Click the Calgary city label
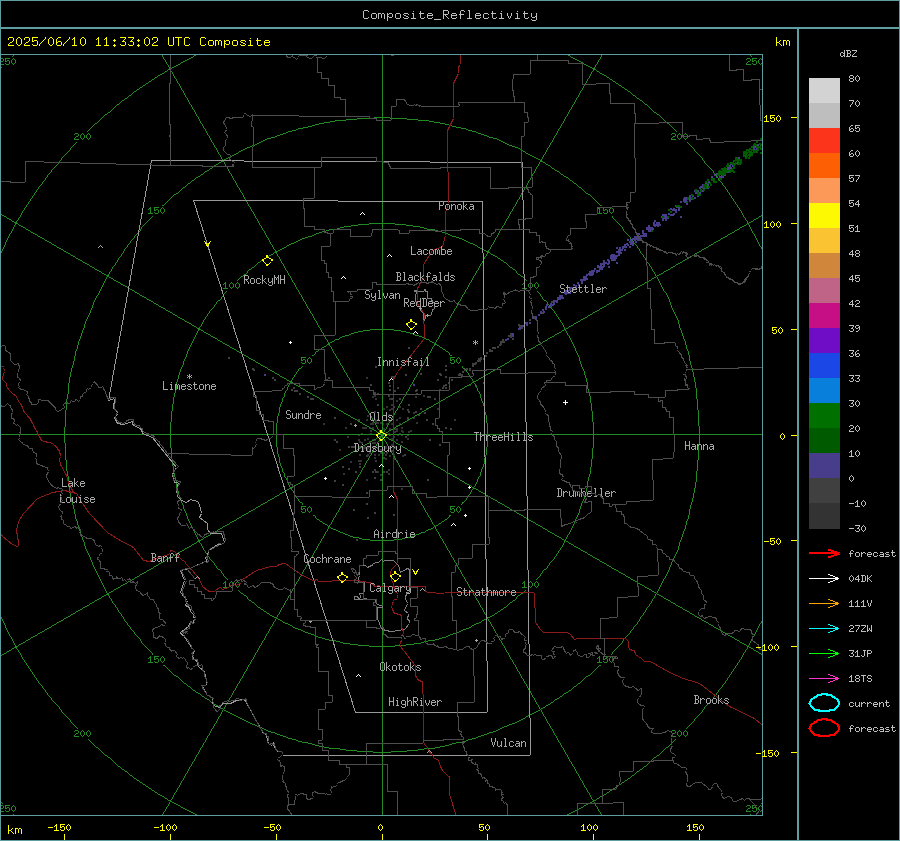900x841 pixels. pyautogui.click(x=390, y=588)
